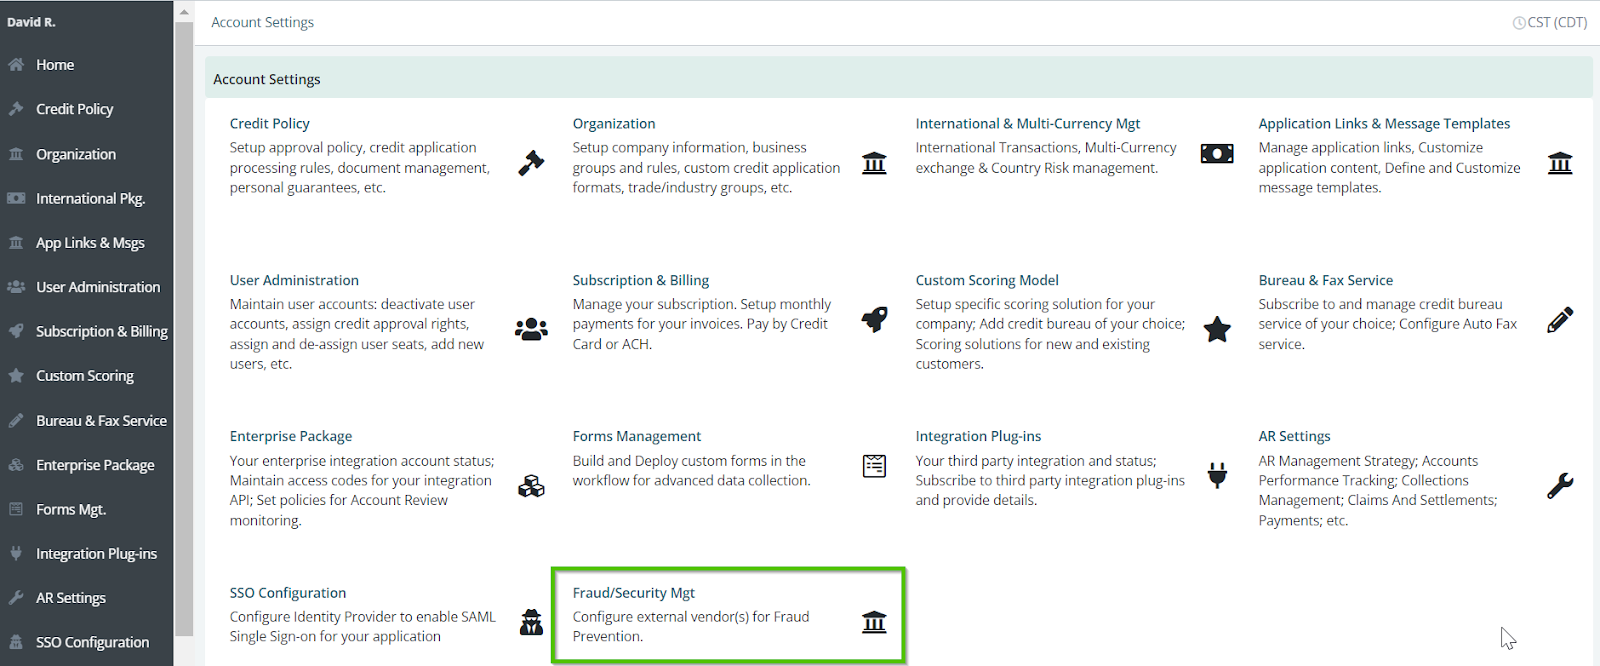Image resolution: width=1600 pixels, height=666 pixels.
Task: Open International & Multi-Currency Mgt link
Action: point(1028,124)
